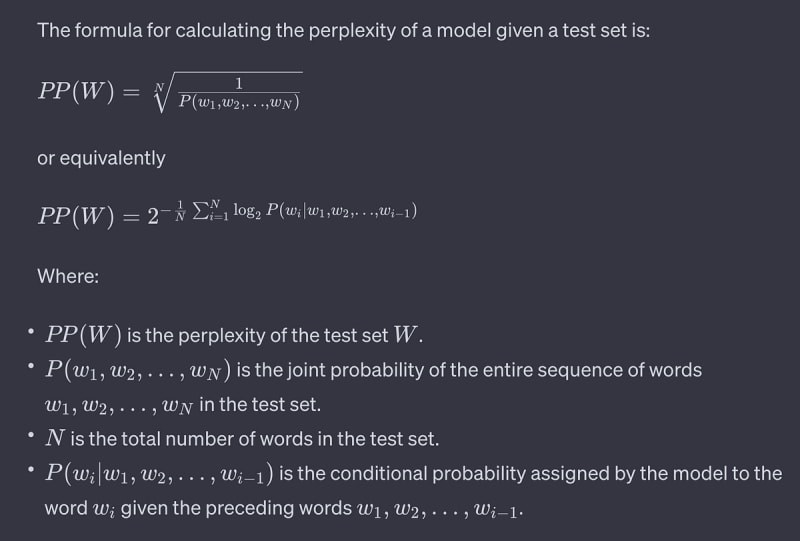Screen dimensions: 800x541
Task: Click the intro sentence about calculating perplexity
Action: (x=343, y=30)
